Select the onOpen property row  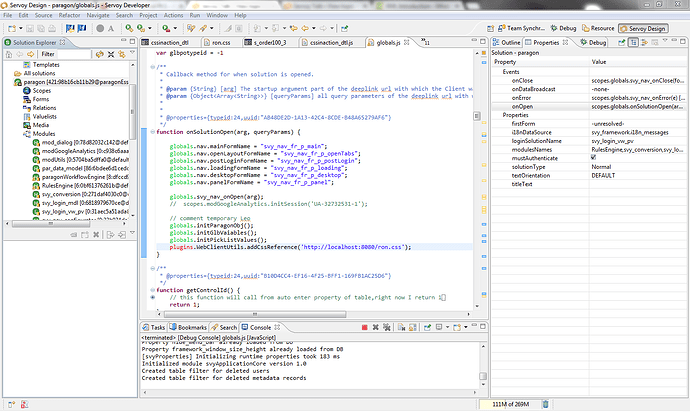(x=589, y=107)
